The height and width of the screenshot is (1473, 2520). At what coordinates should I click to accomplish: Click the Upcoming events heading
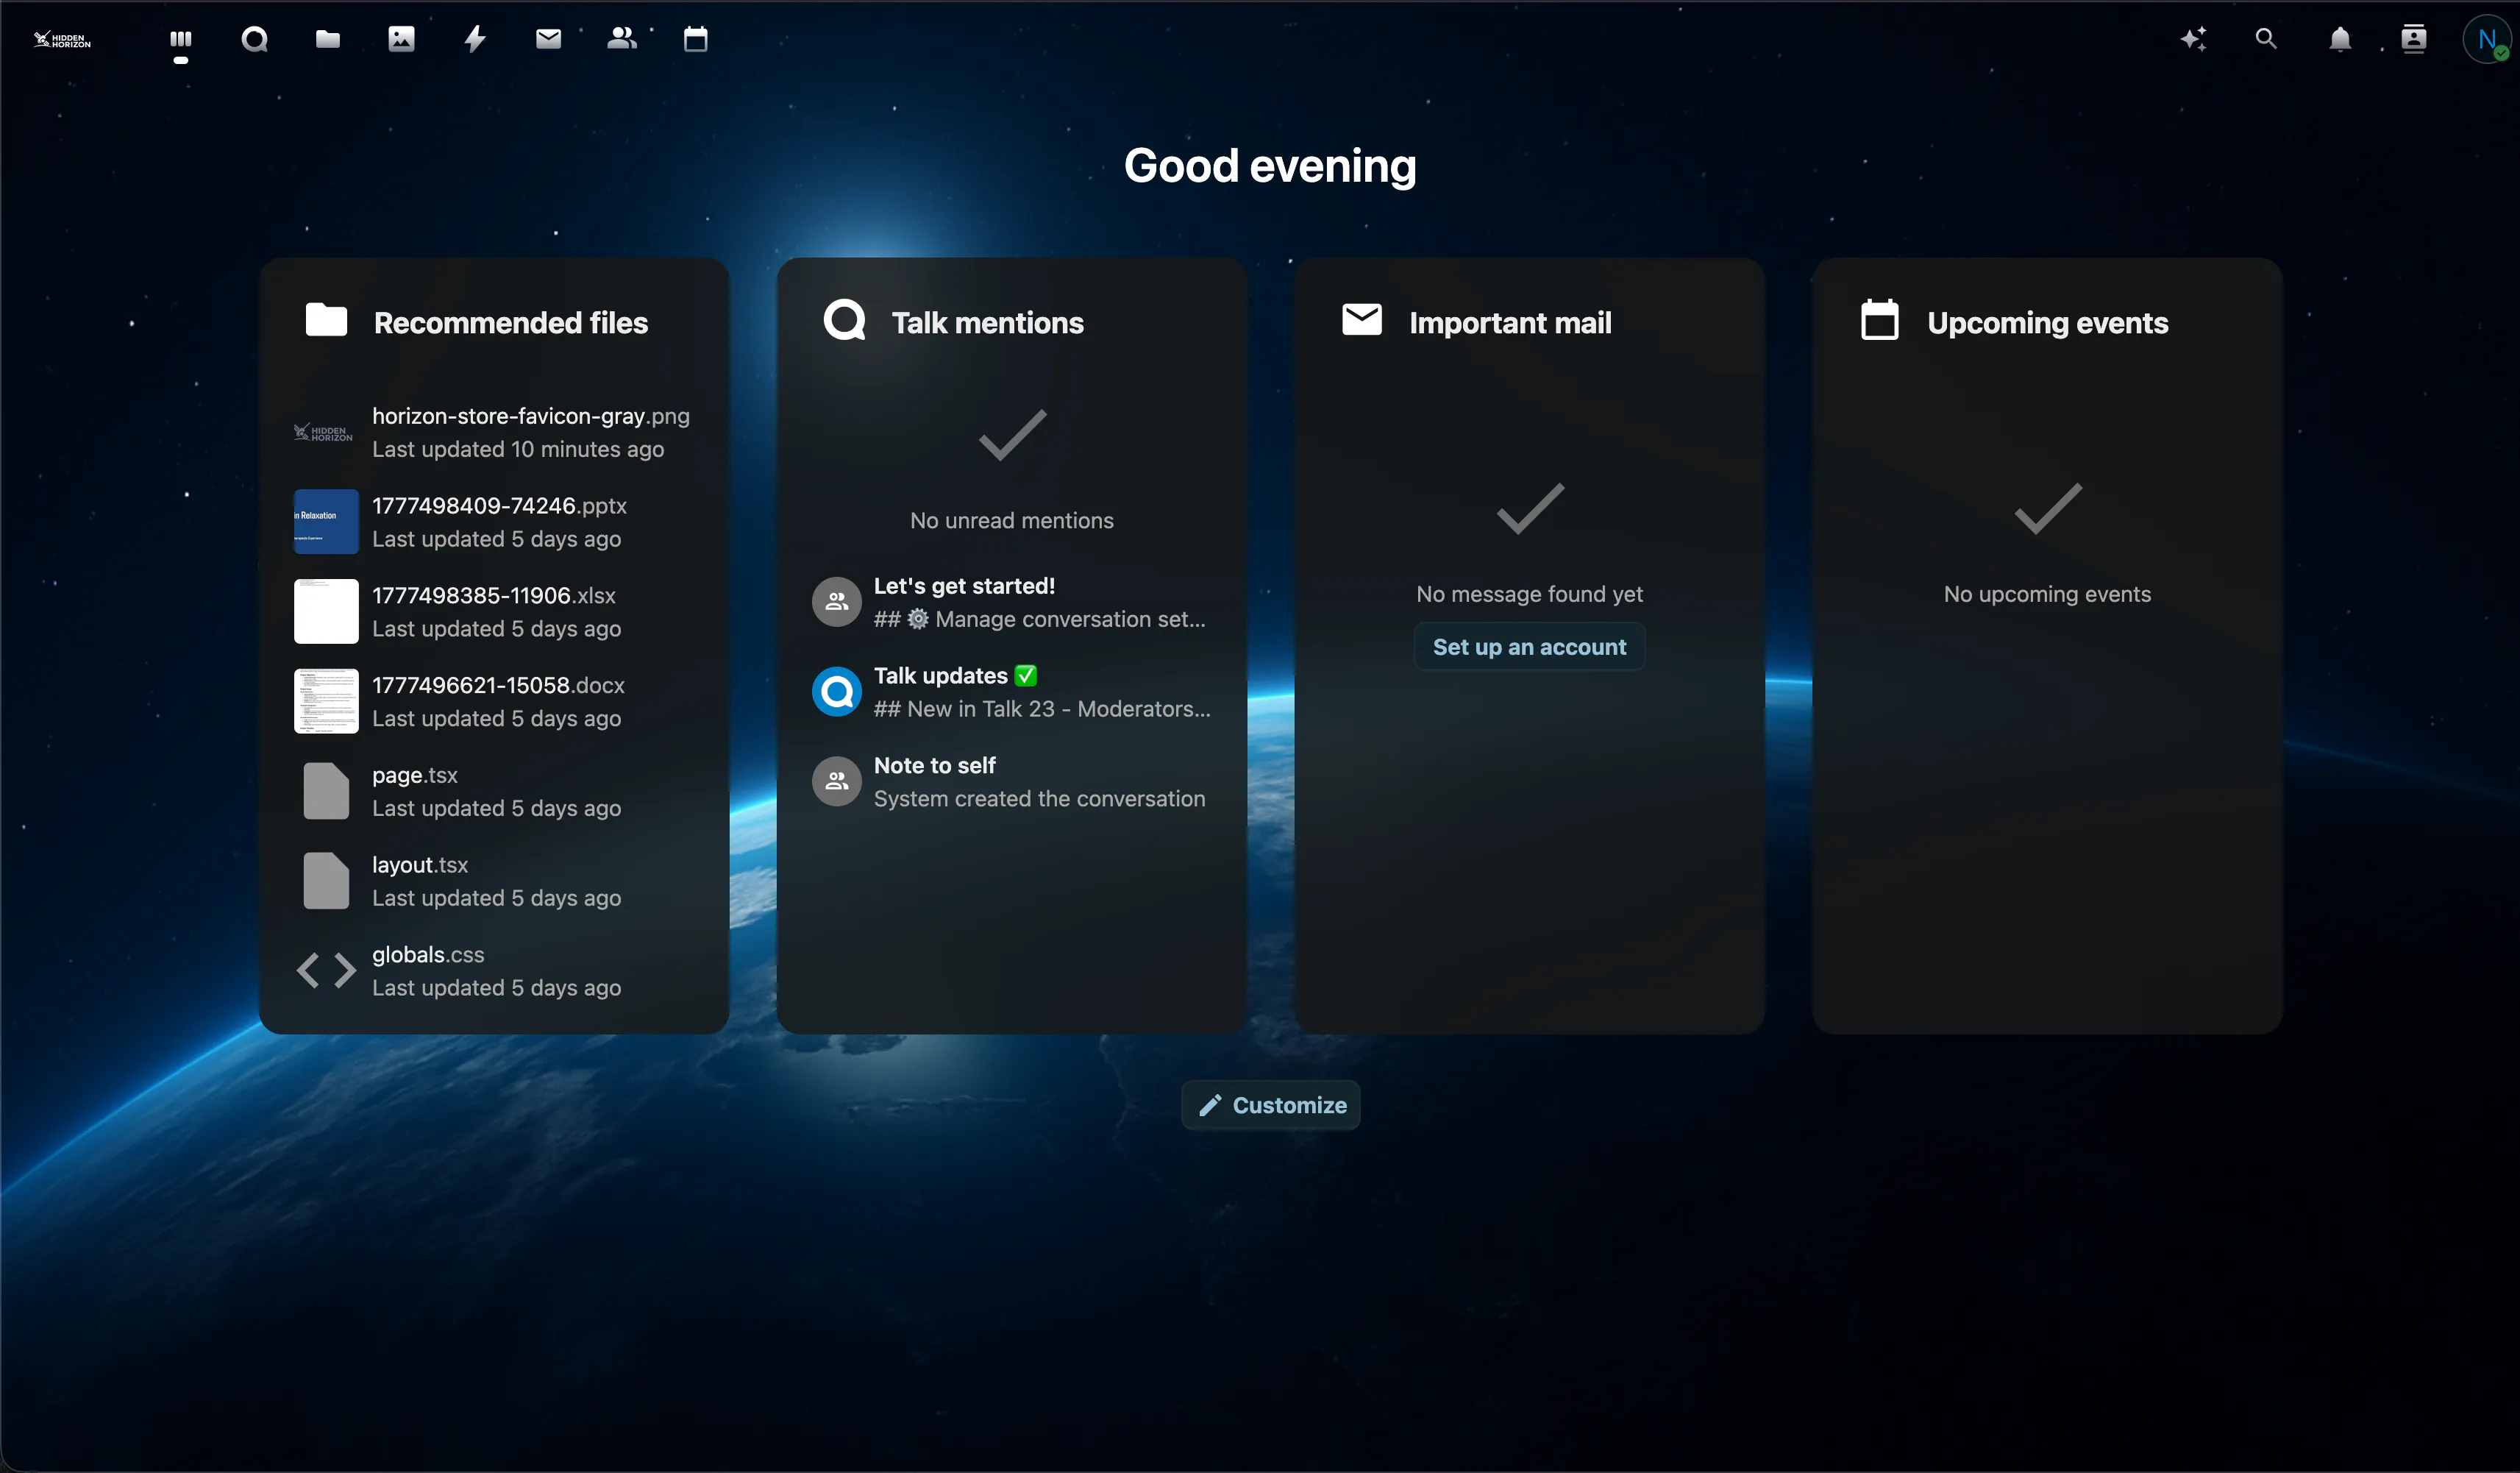2048,323
